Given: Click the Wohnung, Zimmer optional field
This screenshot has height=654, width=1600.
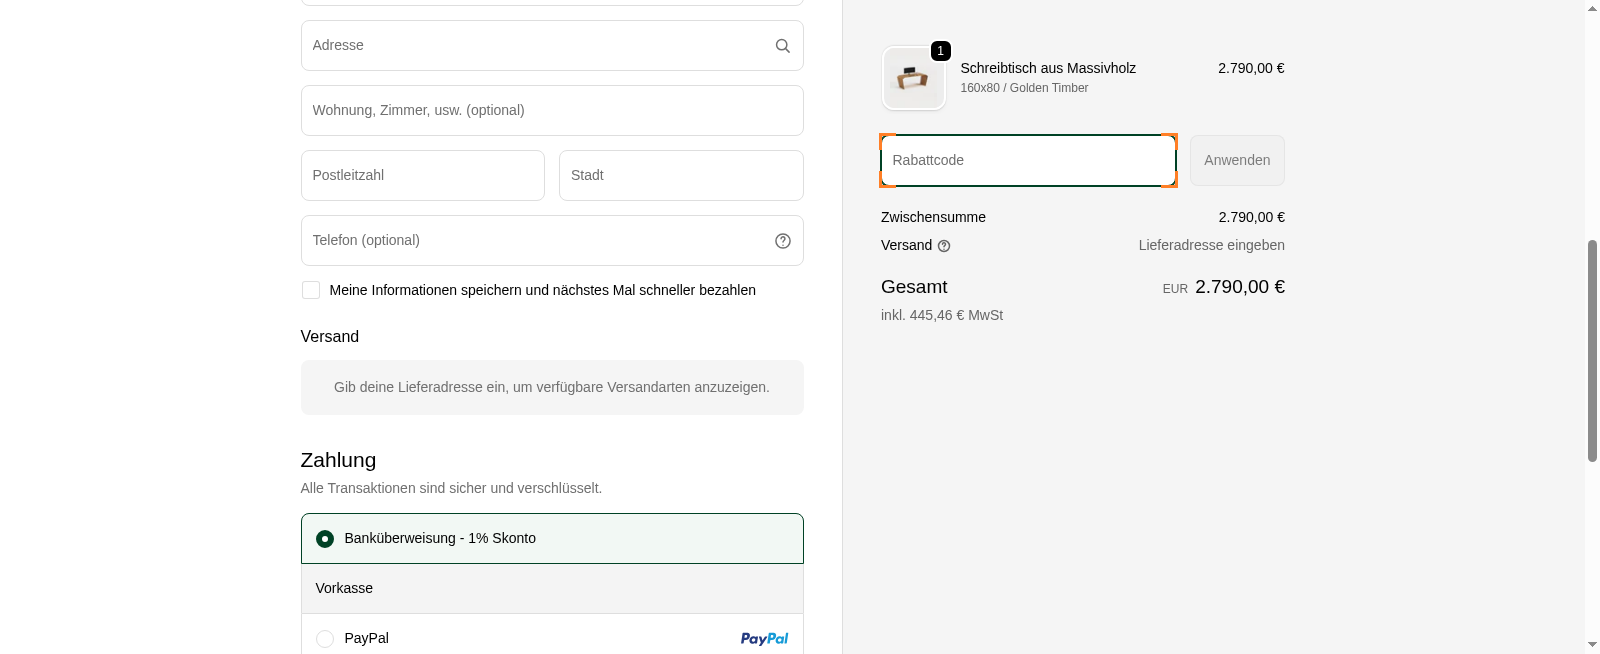Looking at the screenshot, I should tap(552, 110).
